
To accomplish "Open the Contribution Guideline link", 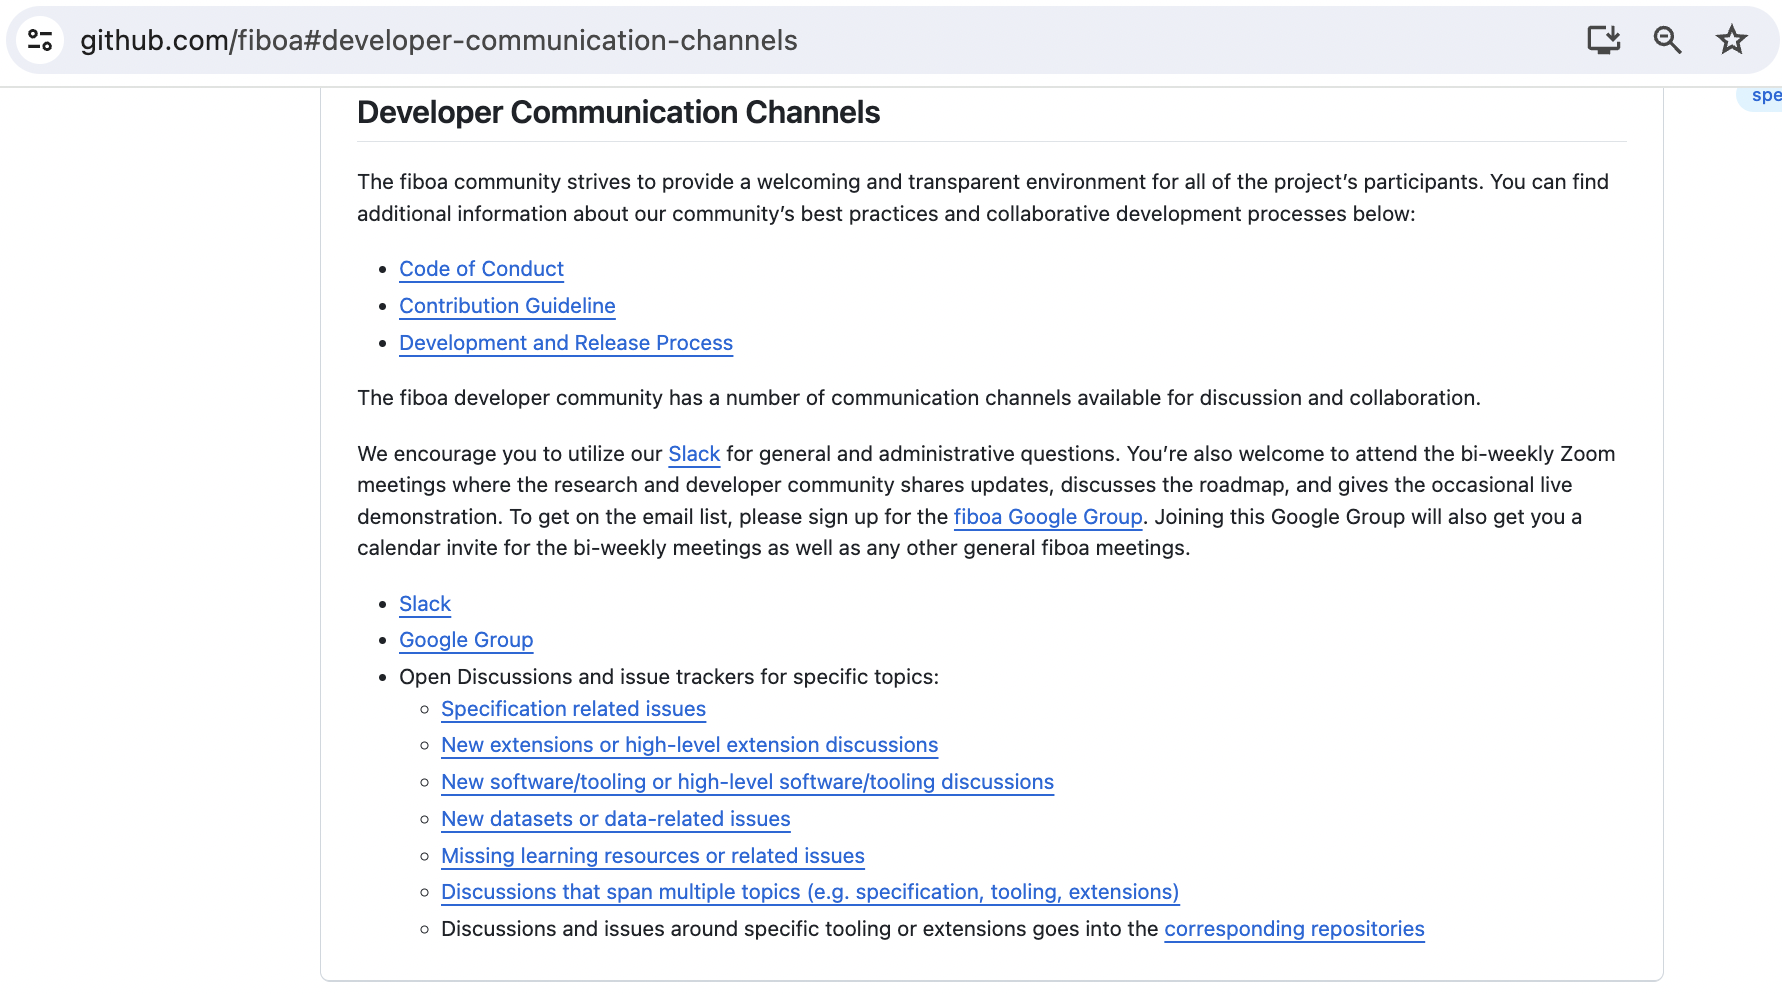I will (506, 306).
